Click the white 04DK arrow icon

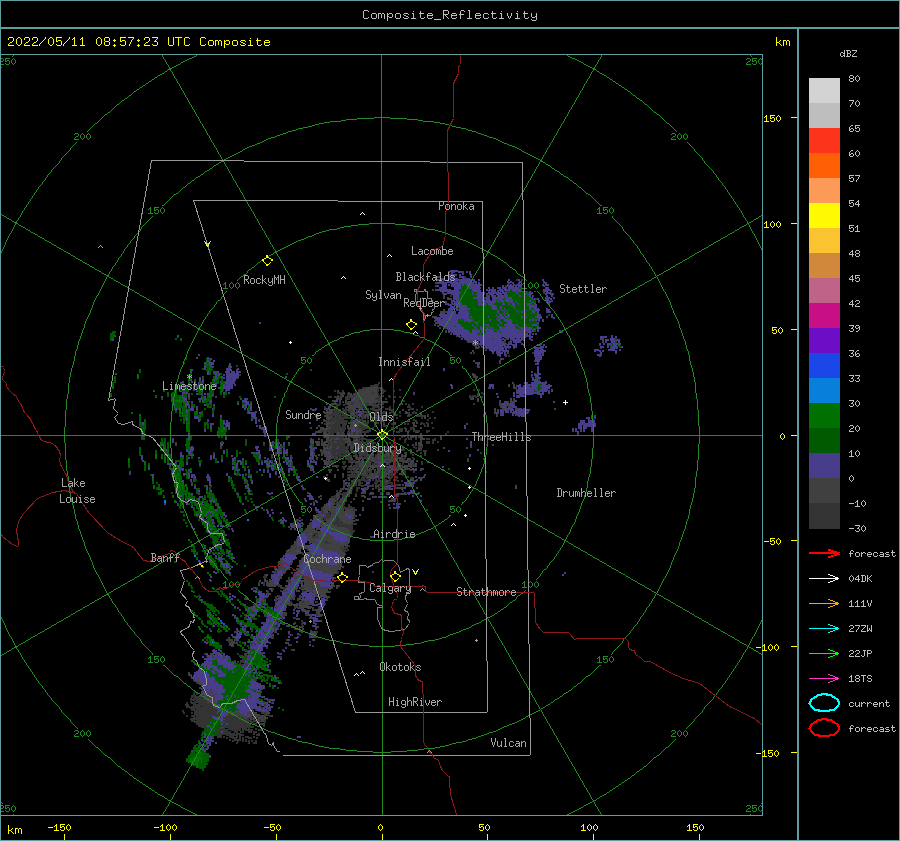(x=824, y=578)
